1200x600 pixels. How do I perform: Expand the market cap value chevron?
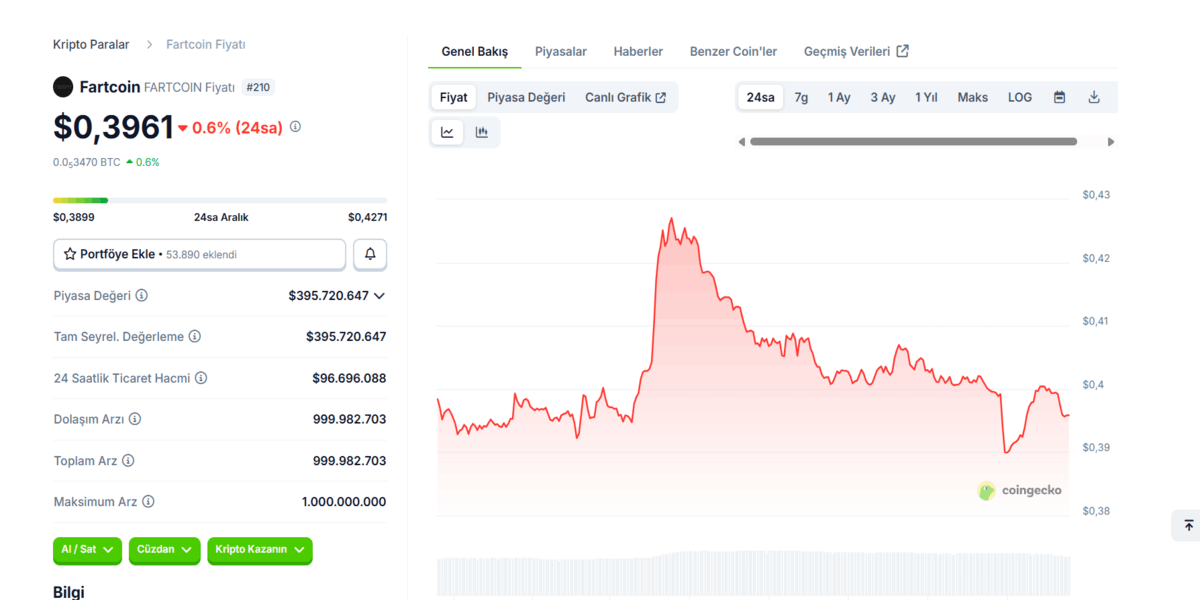pos(379,296)
